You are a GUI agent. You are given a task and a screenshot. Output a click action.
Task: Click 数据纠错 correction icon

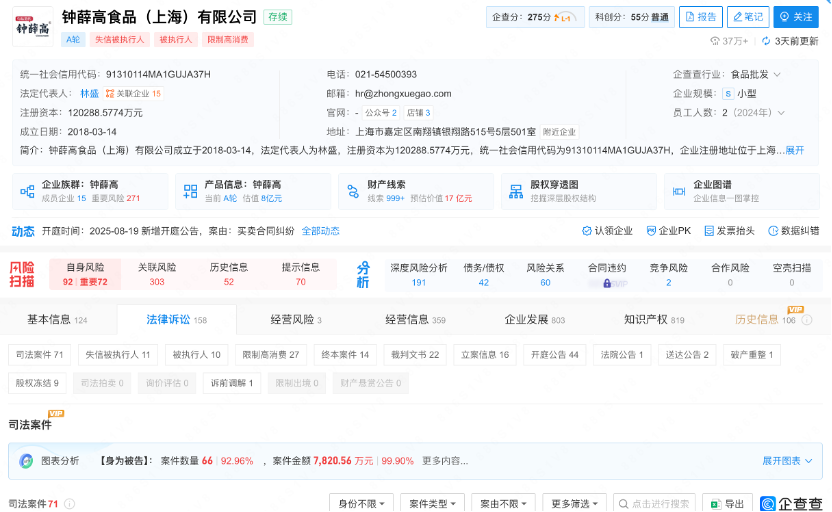(773, 231)
